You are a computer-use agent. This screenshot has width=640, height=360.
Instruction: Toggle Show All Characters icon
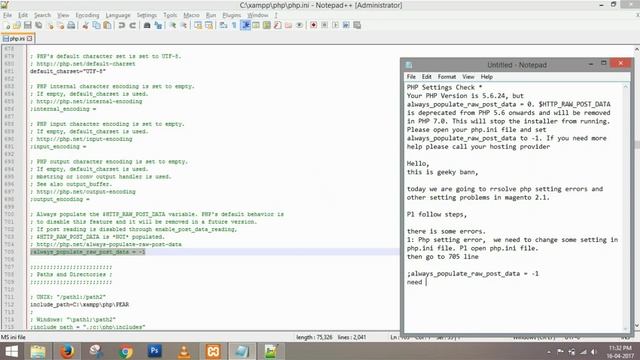pos(234,25)
